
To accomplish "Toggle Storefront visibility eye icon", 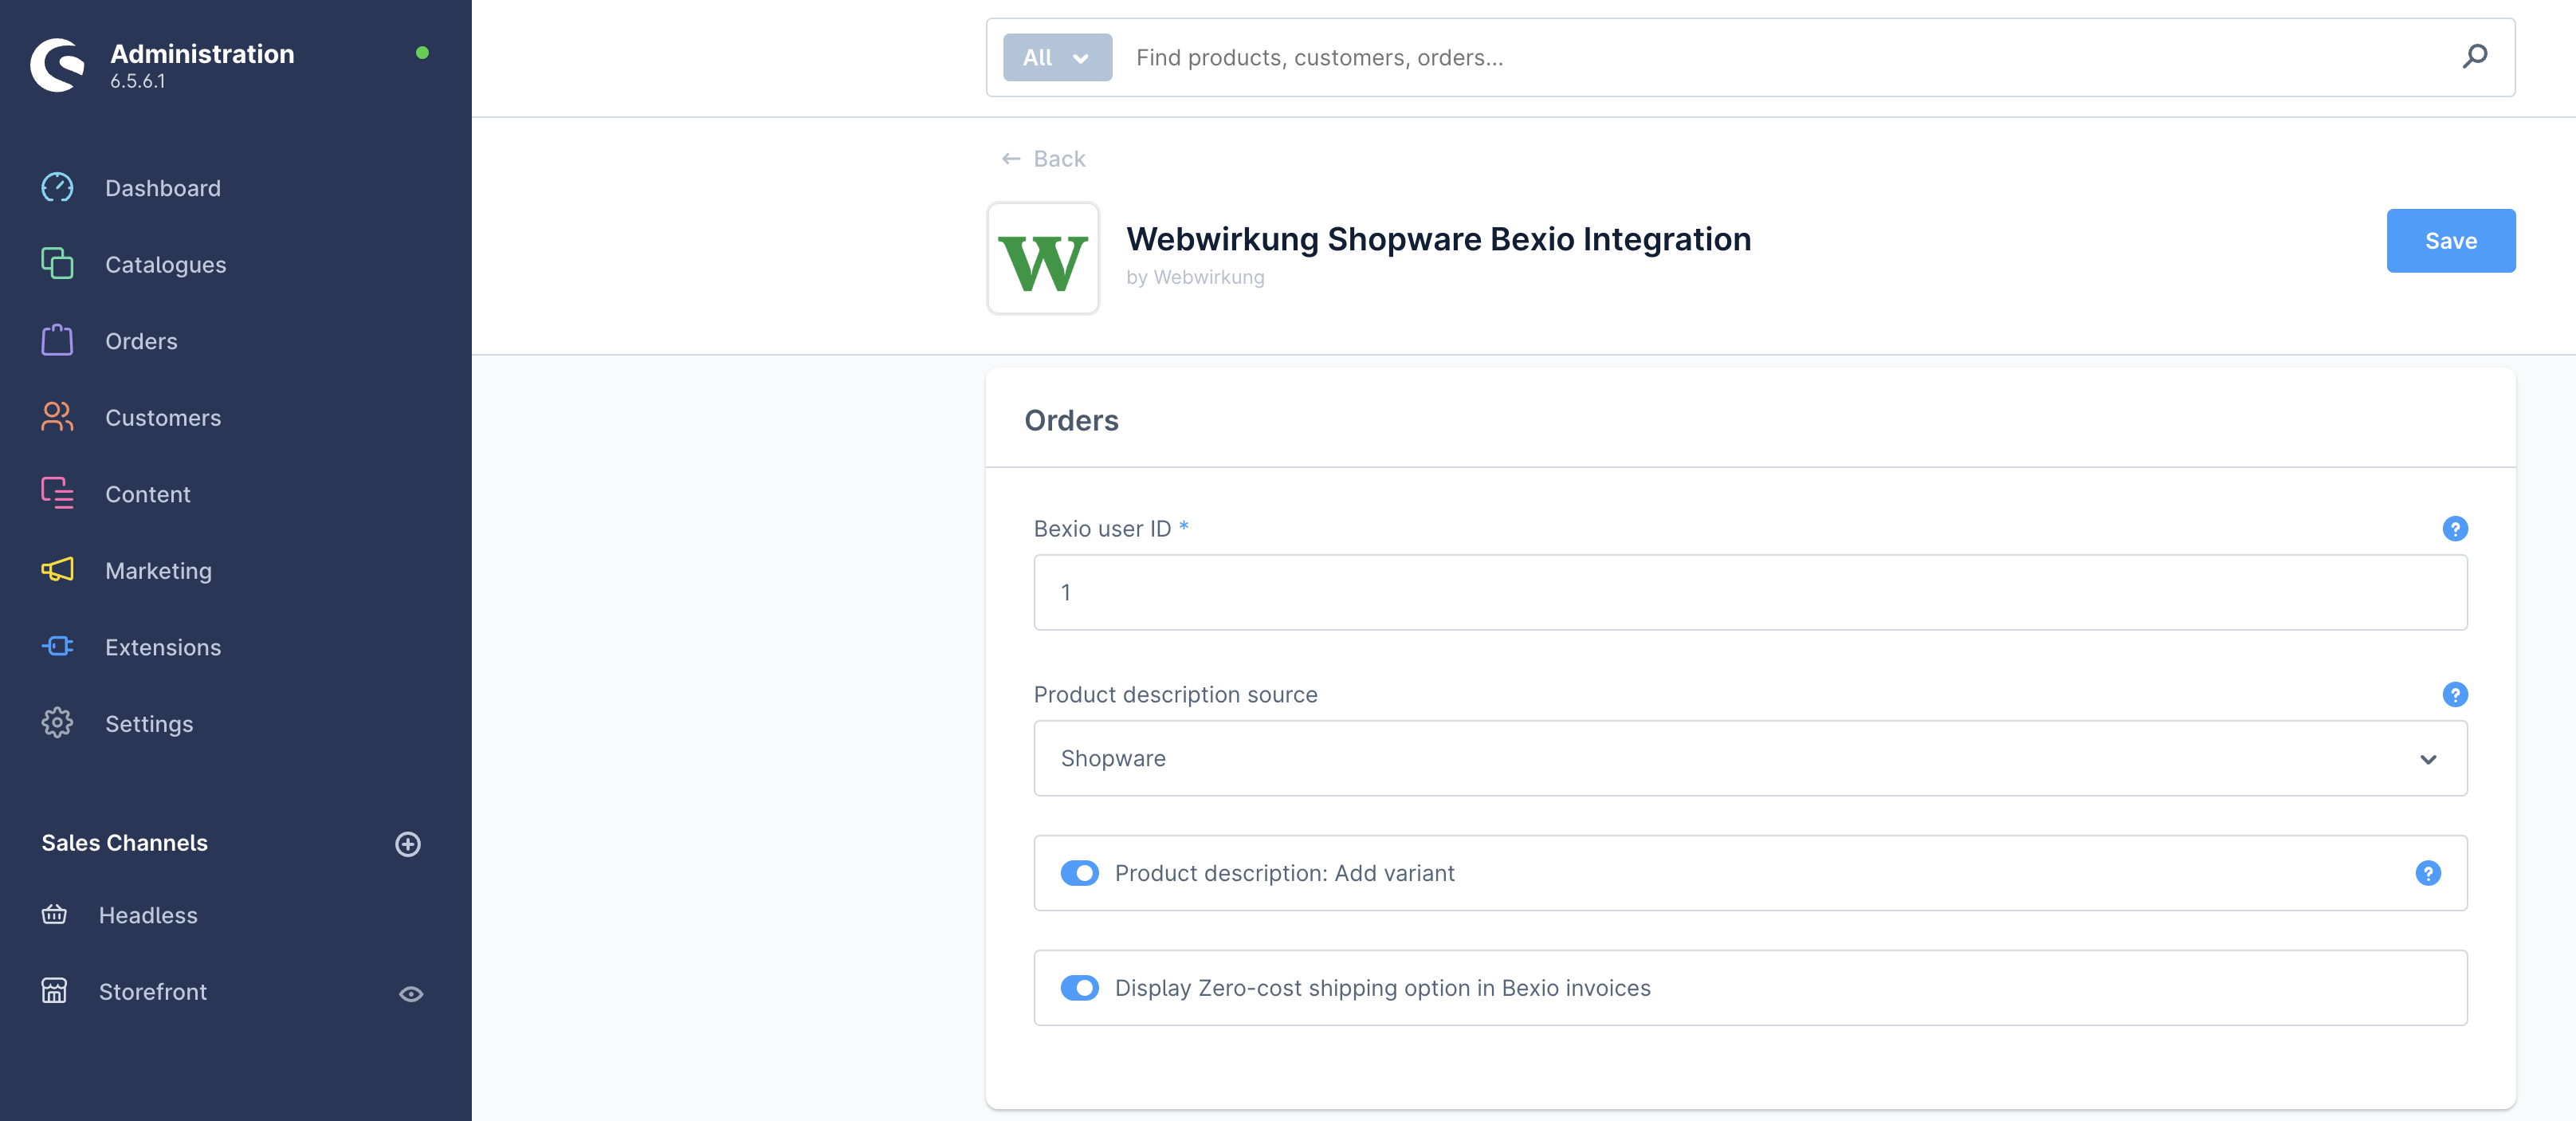I will [410, 993].
